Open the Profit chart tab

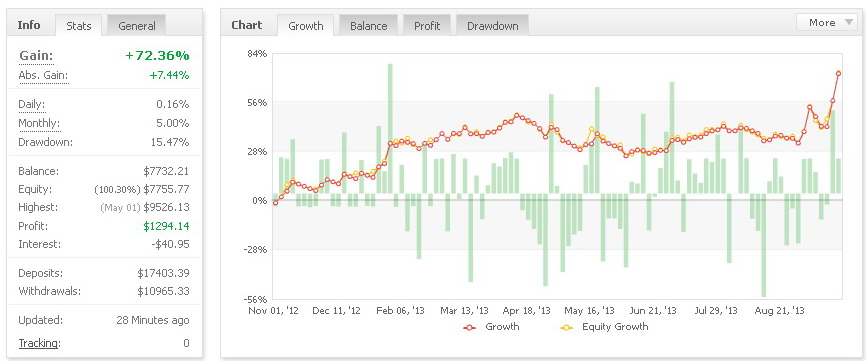[427, 25]
